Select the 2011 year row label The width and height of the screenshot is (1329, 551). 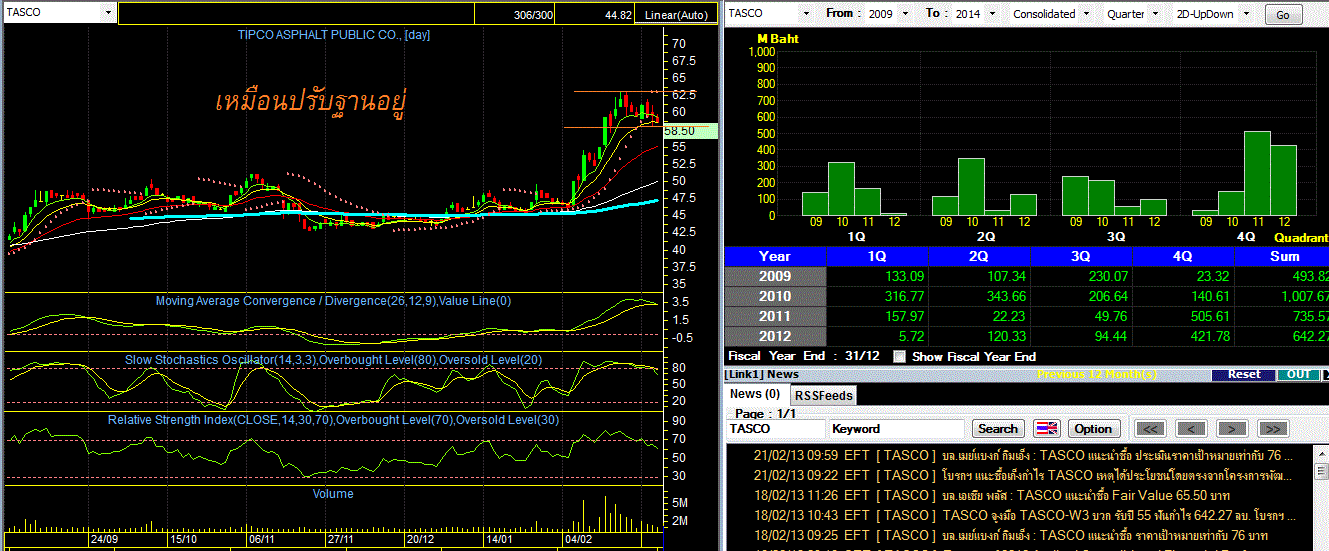tap(775, 316)
